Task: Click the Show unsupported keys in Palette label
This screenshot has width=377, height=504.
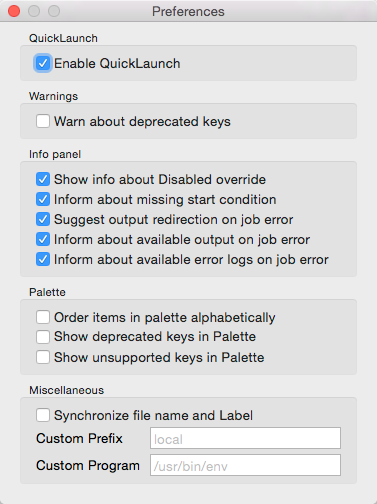Action: [159, 358]
